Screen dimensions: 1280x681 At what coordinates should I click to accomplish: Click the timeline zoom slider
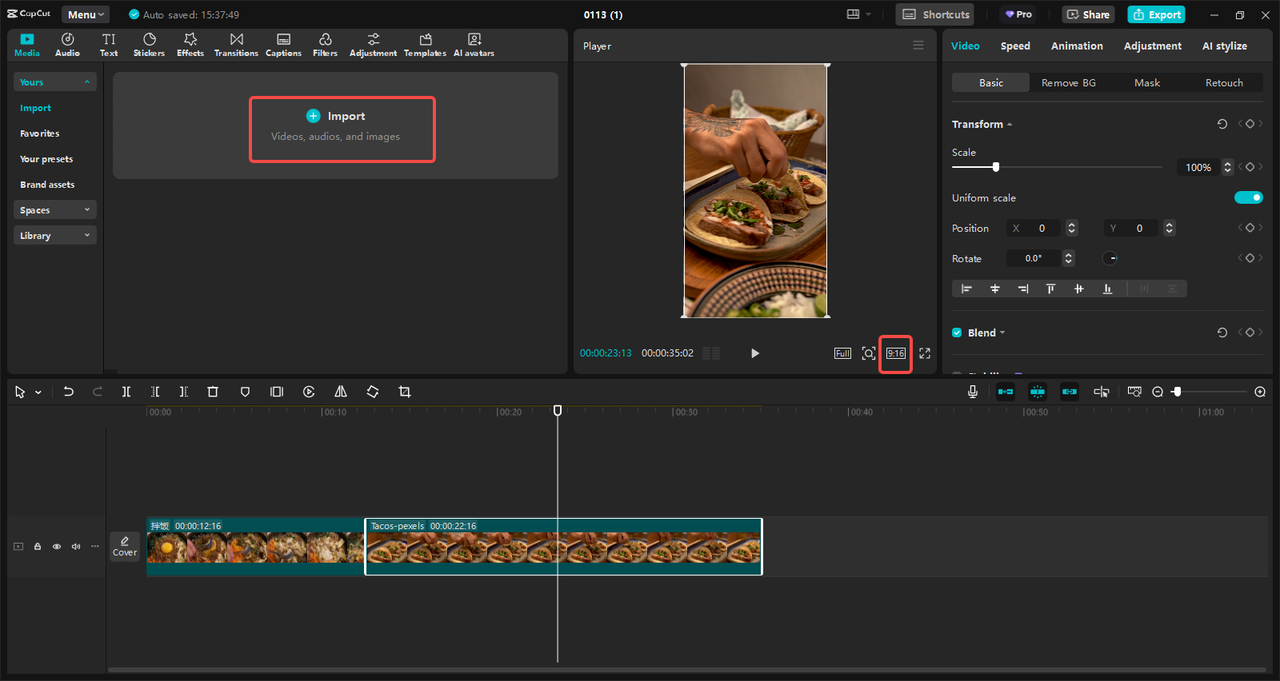1177,392
